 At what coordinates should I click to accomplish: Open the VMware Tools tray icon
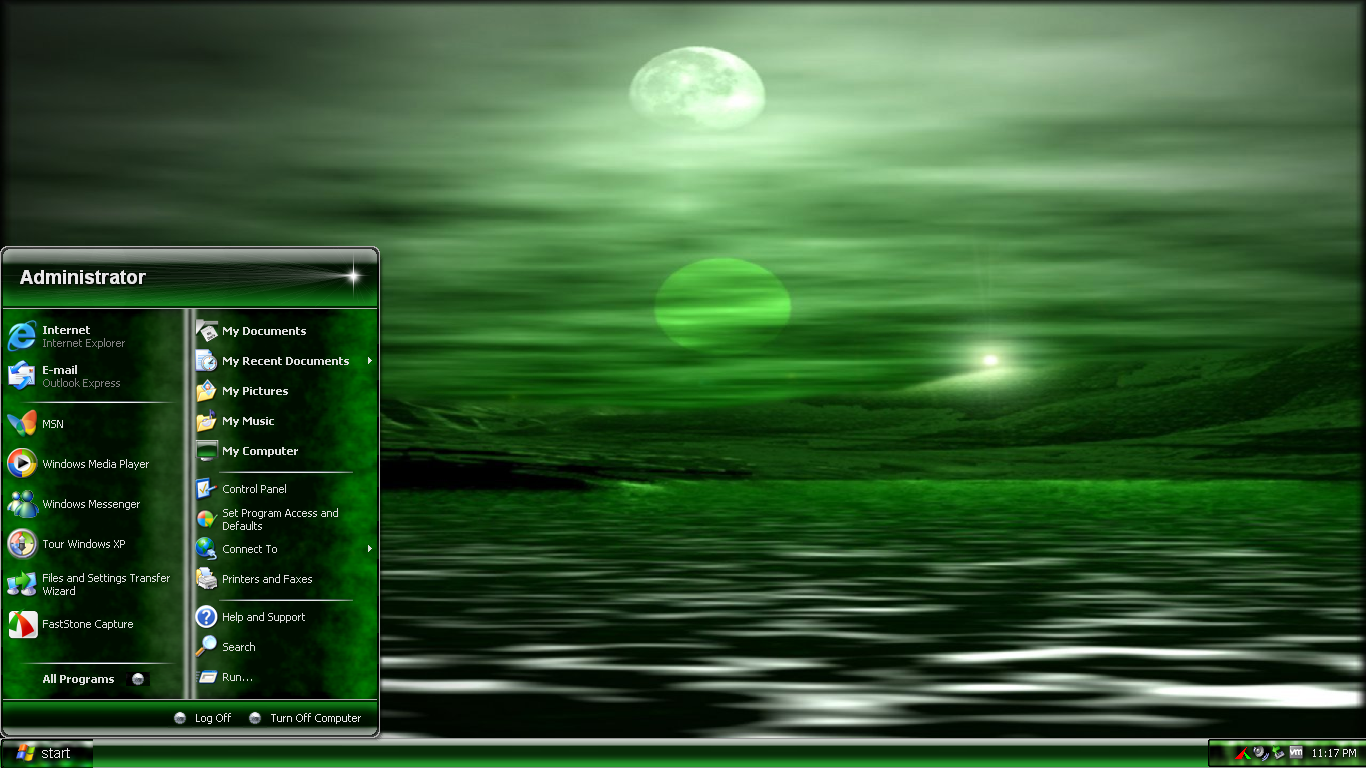tap(1296, 752)
